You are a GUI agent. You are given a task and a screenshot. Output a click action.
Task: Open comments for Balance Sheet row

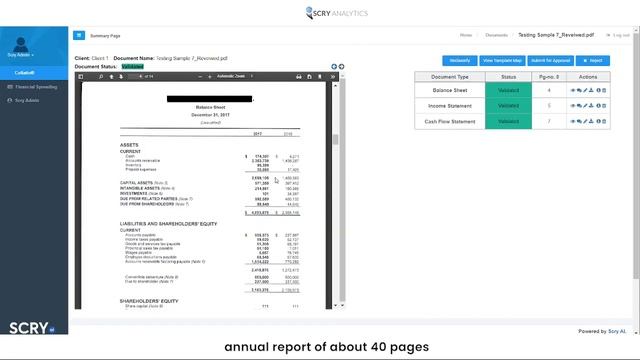(x=579, y=90)
